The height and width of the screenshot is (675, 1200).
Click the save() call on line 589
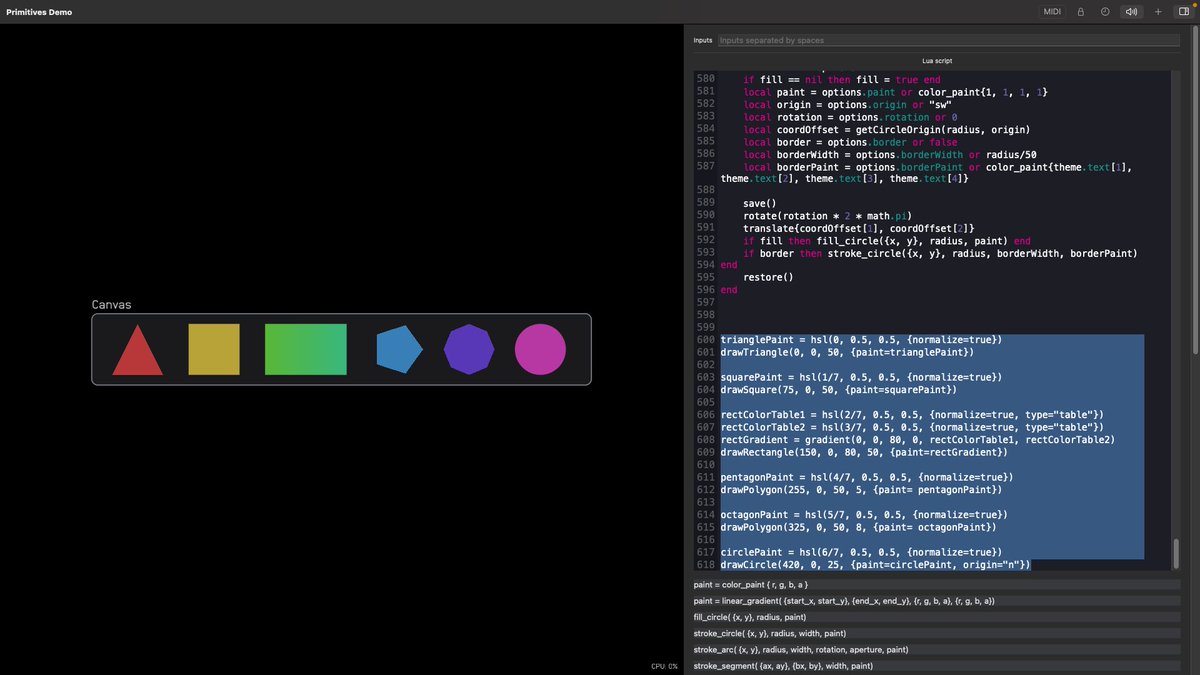pos(759,203)
